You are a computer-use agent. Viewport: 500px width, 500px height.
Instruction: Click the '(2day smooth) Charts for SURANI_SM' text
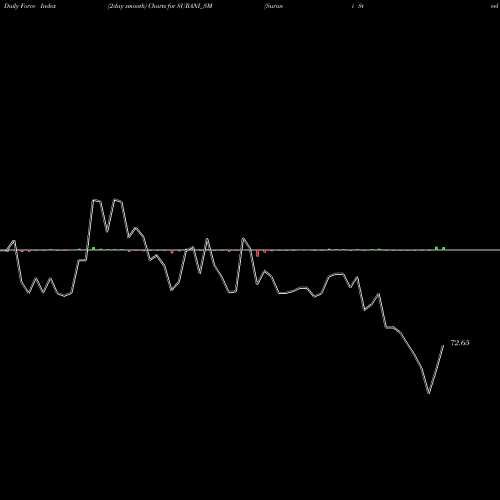(x=160, y=6)
